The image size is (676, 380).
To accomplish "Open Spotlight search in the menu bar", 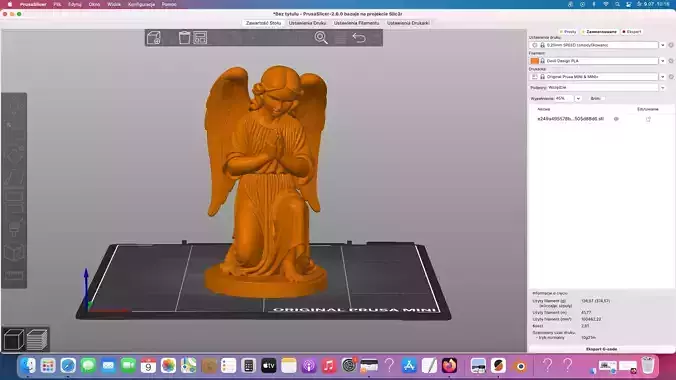I will pos(617,4).
